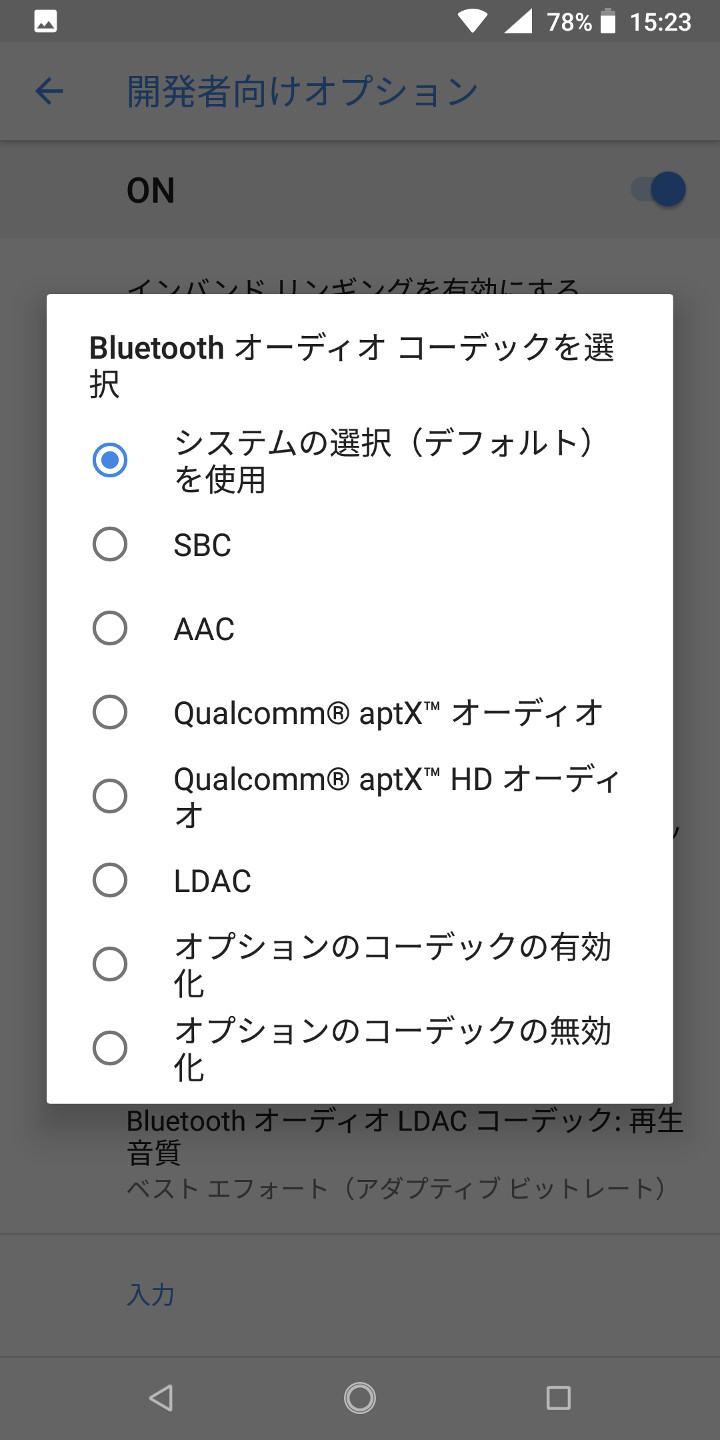Tap the 開発者向けオプション page title
This screenshot has width=720, height=1440.
pyautogui.click(x=302, y=92)
